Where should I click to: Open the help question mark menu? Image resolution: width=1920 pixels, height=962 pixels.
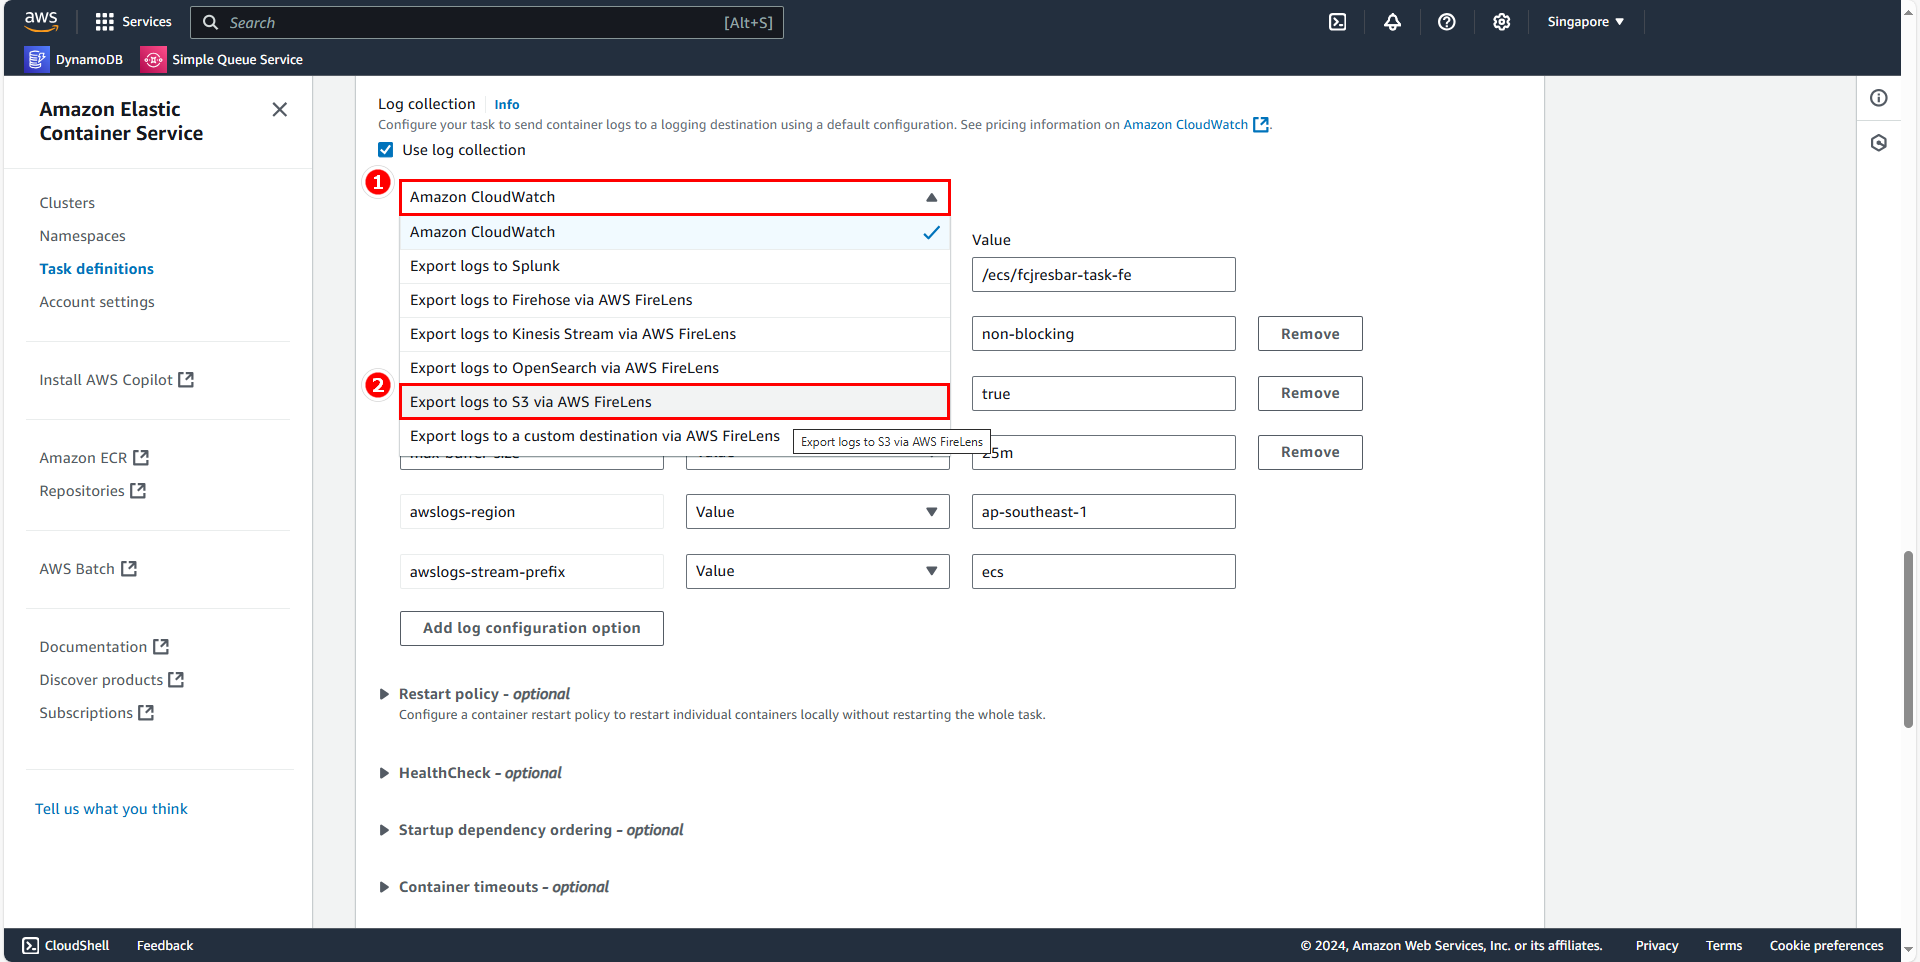coord(1446,22)
